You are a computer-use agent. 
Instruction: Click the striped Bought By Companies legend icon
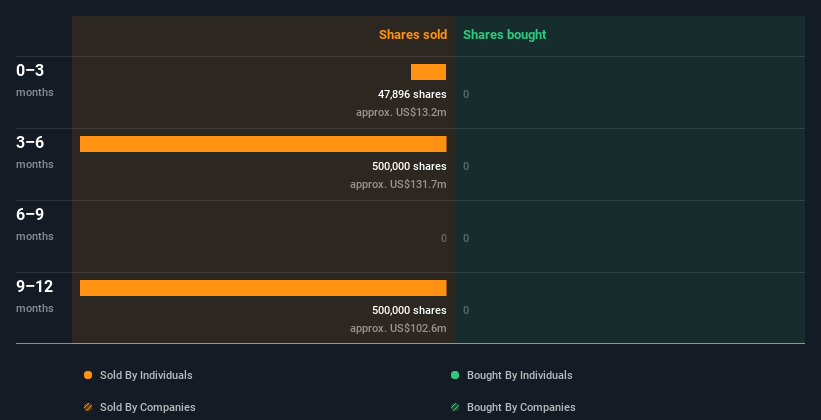pos(455,407)
